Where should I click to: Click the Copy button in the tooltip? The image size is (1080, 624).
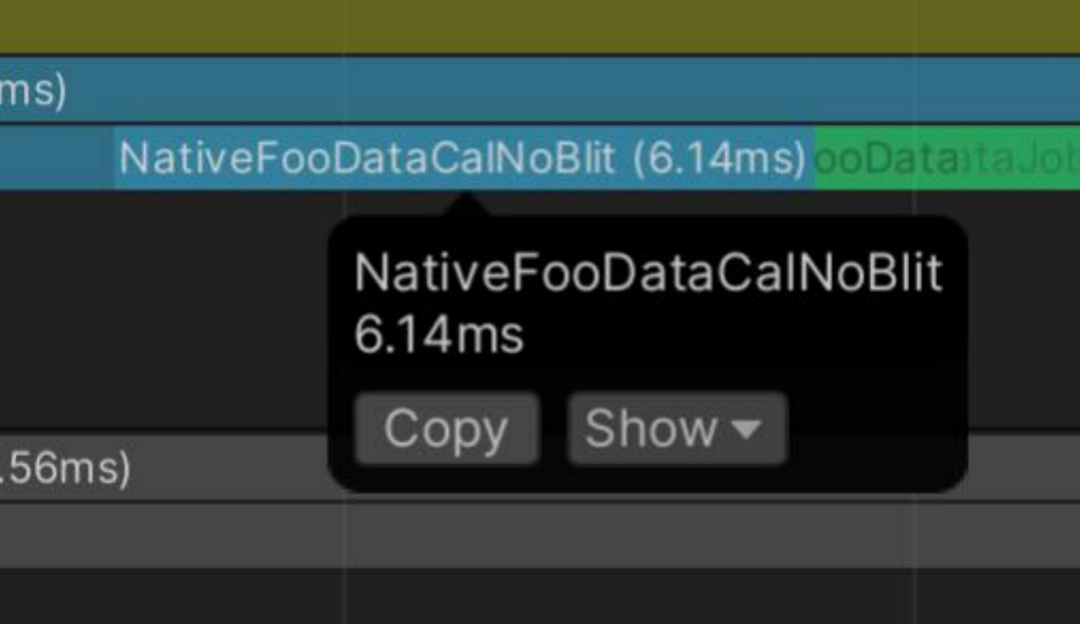tap(446, 429)
